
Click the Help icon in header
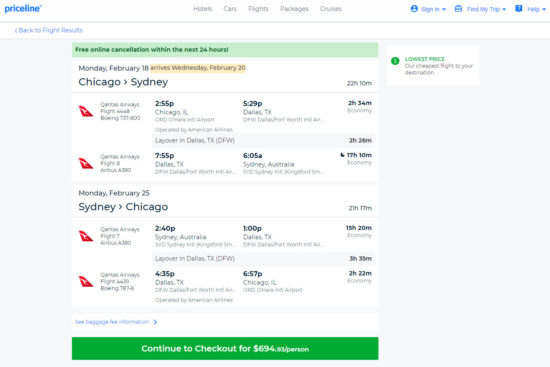click(x=518, y=9)
